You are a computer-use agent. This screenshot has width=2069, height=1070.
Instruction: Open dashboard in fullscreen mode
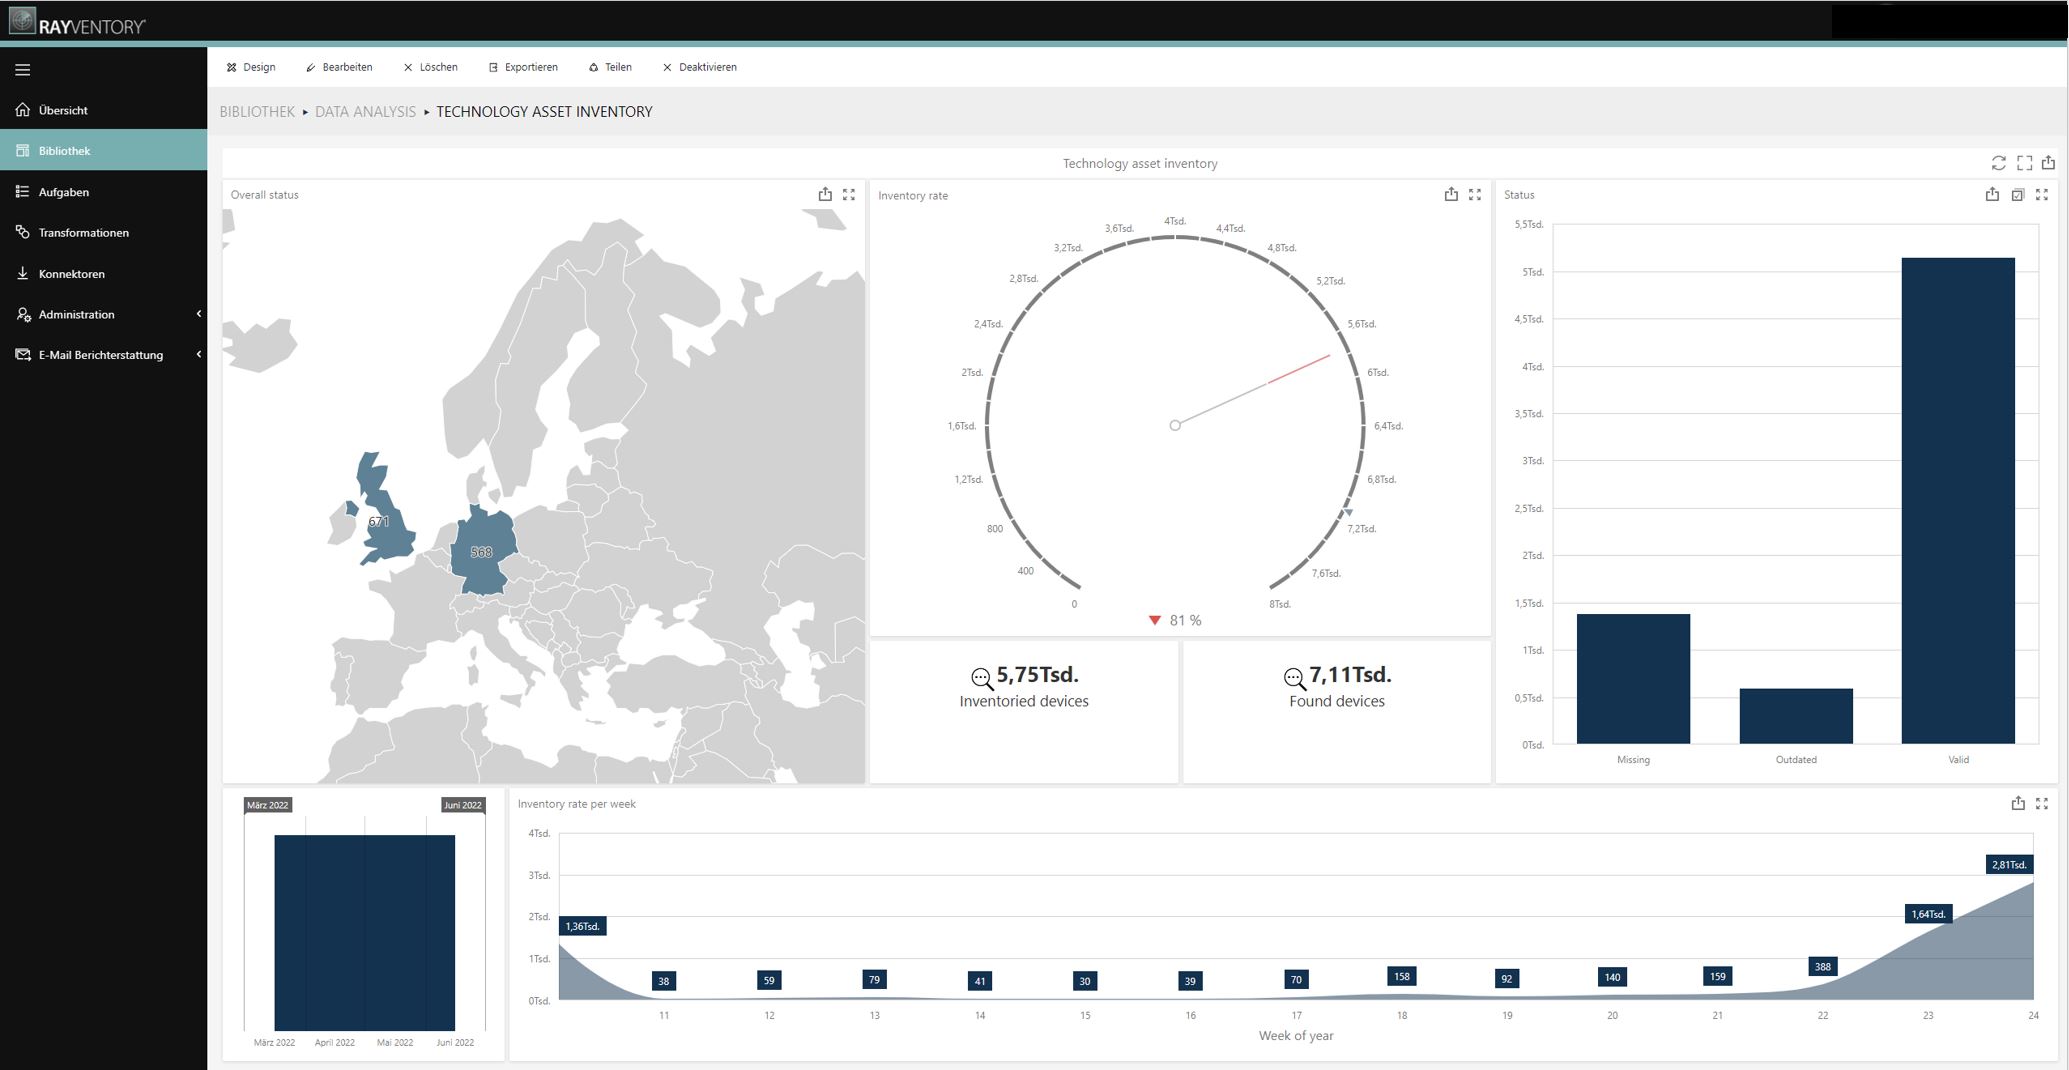click(2024, 163)
